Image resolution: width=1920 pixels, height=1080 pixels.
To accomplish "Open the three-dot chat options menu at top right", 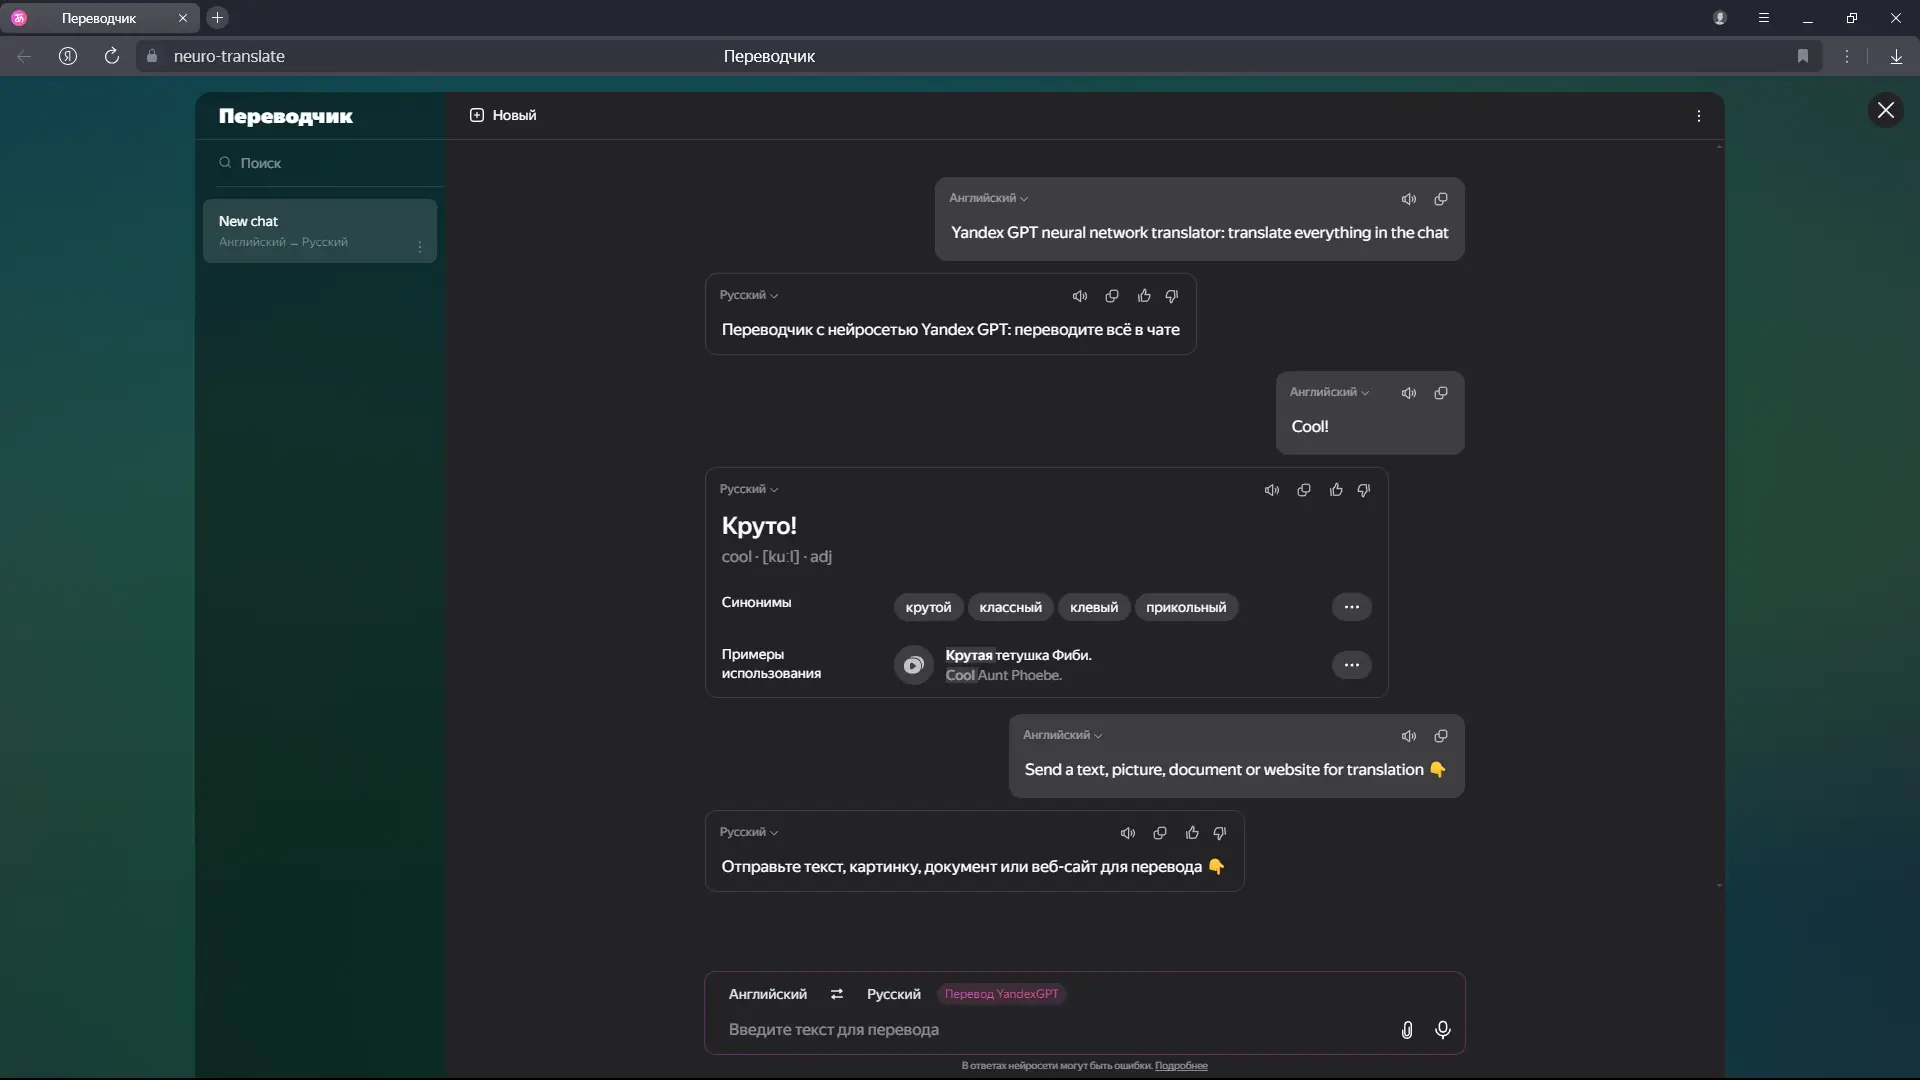I will (x=1698, y=116).
